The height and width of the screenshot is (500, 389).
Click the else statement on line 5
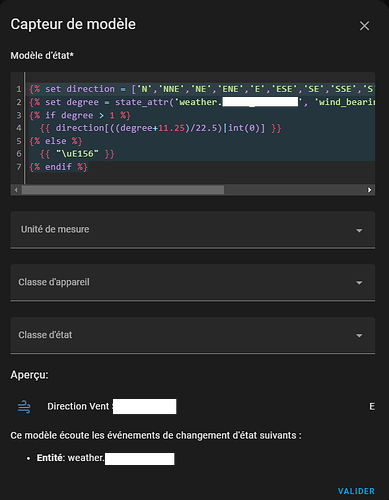(x=56, y=141)
